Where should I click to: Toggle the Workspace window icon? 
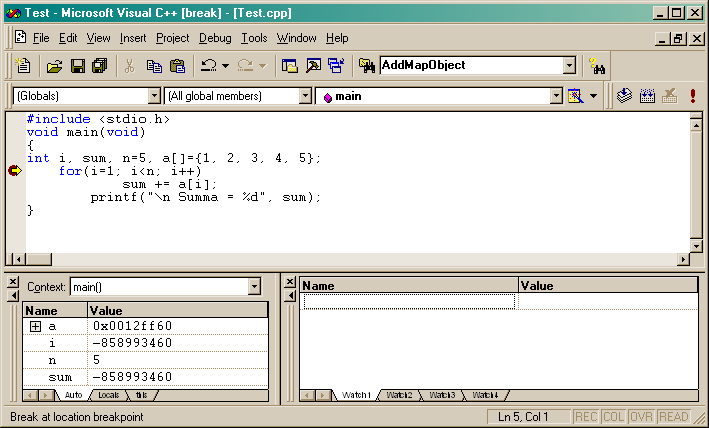289,66
